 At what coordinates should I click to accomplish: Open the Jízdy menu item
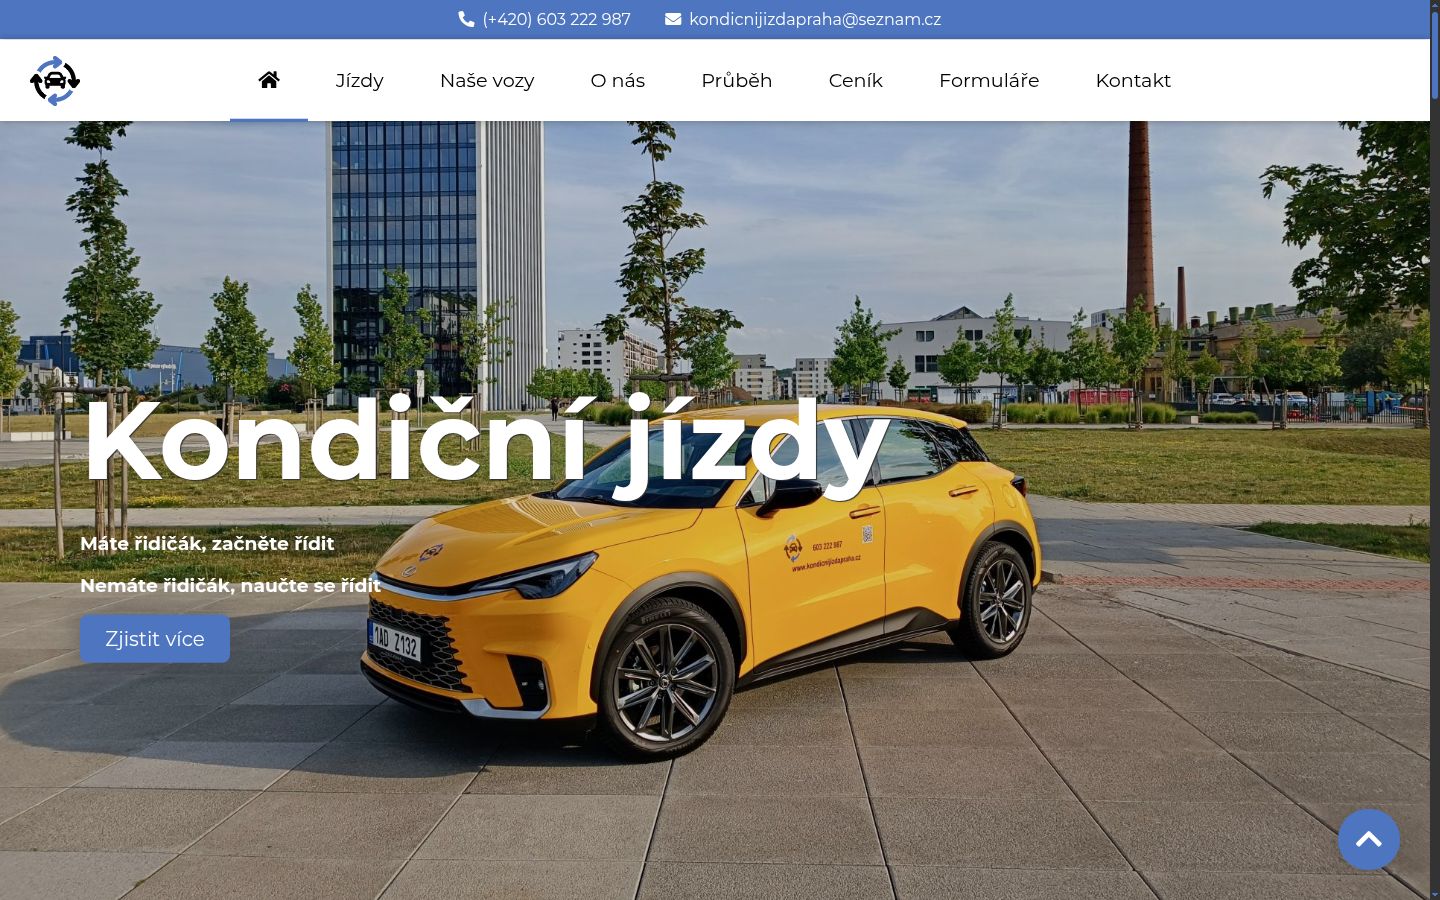(360, 80)
